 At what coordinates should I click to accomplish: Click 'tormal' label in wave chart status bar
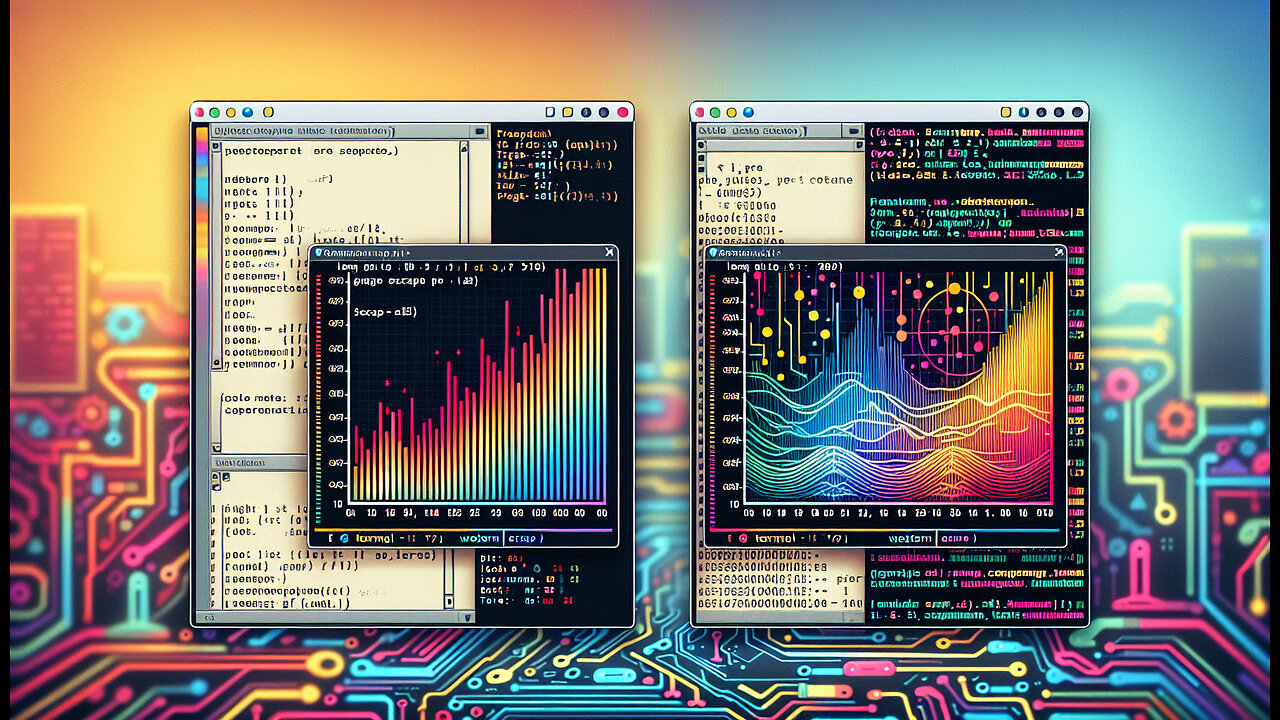coord(775,539)
